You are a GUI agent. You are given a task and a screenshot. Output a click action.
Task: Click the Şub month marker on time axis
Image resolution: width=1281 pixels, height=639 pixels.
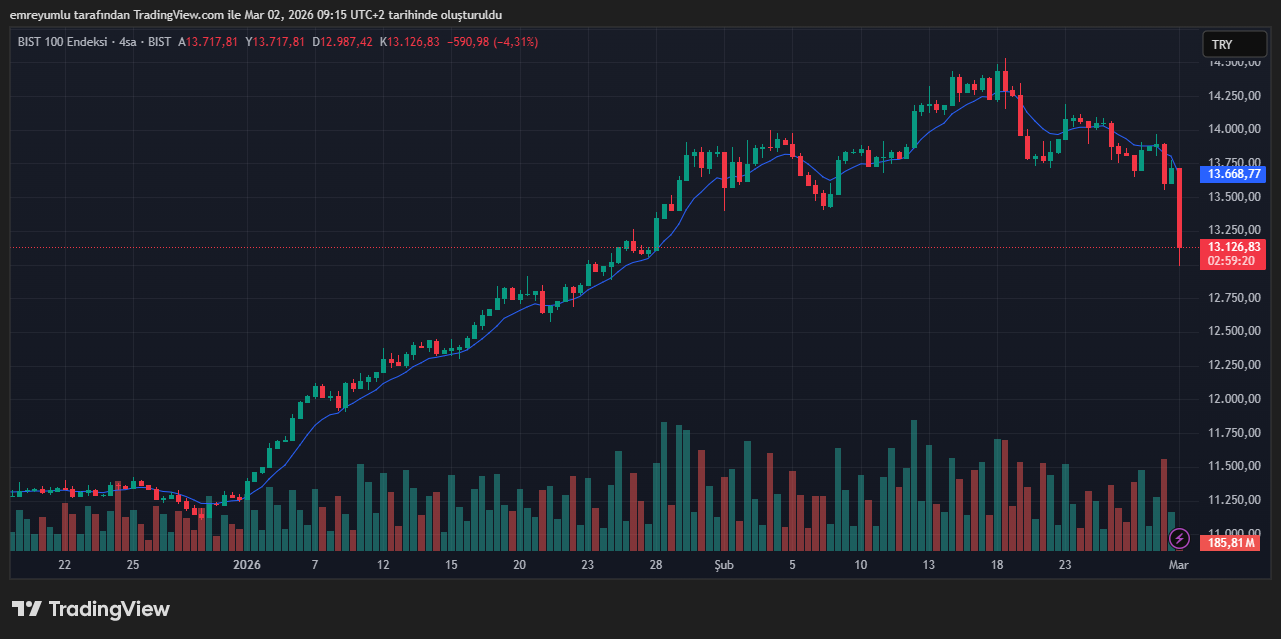coord(723,565)
